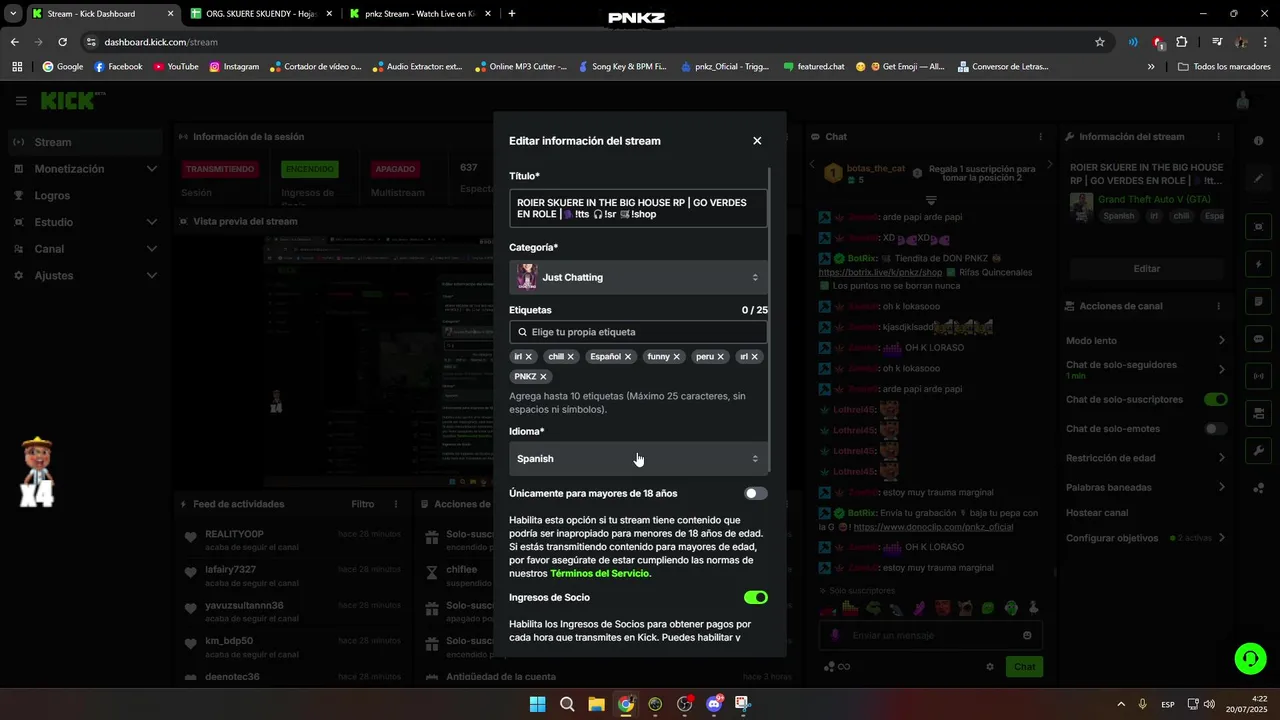The height and width of the screenshot is (720, 1280).
Task: Open the Chrome tab search dropdown
Action: (12, 14)
